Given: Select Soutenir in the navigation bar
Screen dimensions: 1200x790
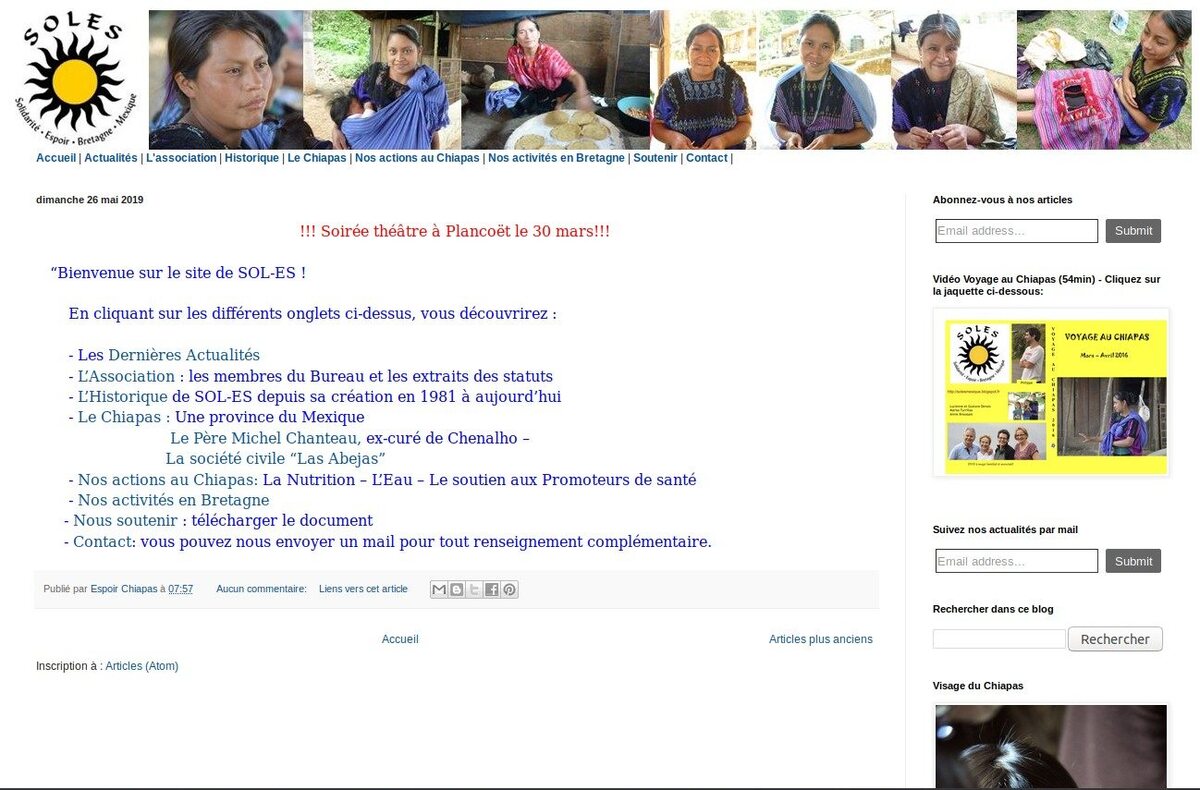Looking at the screenshot, I should (655, 158).
